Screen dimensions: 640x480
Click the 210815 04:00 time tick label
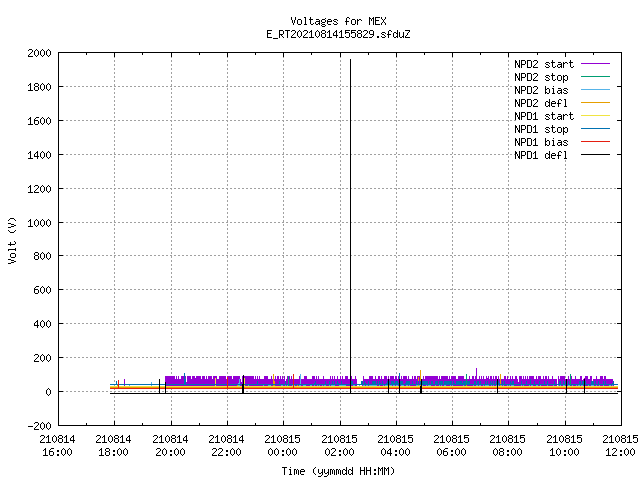click(396, 446)
